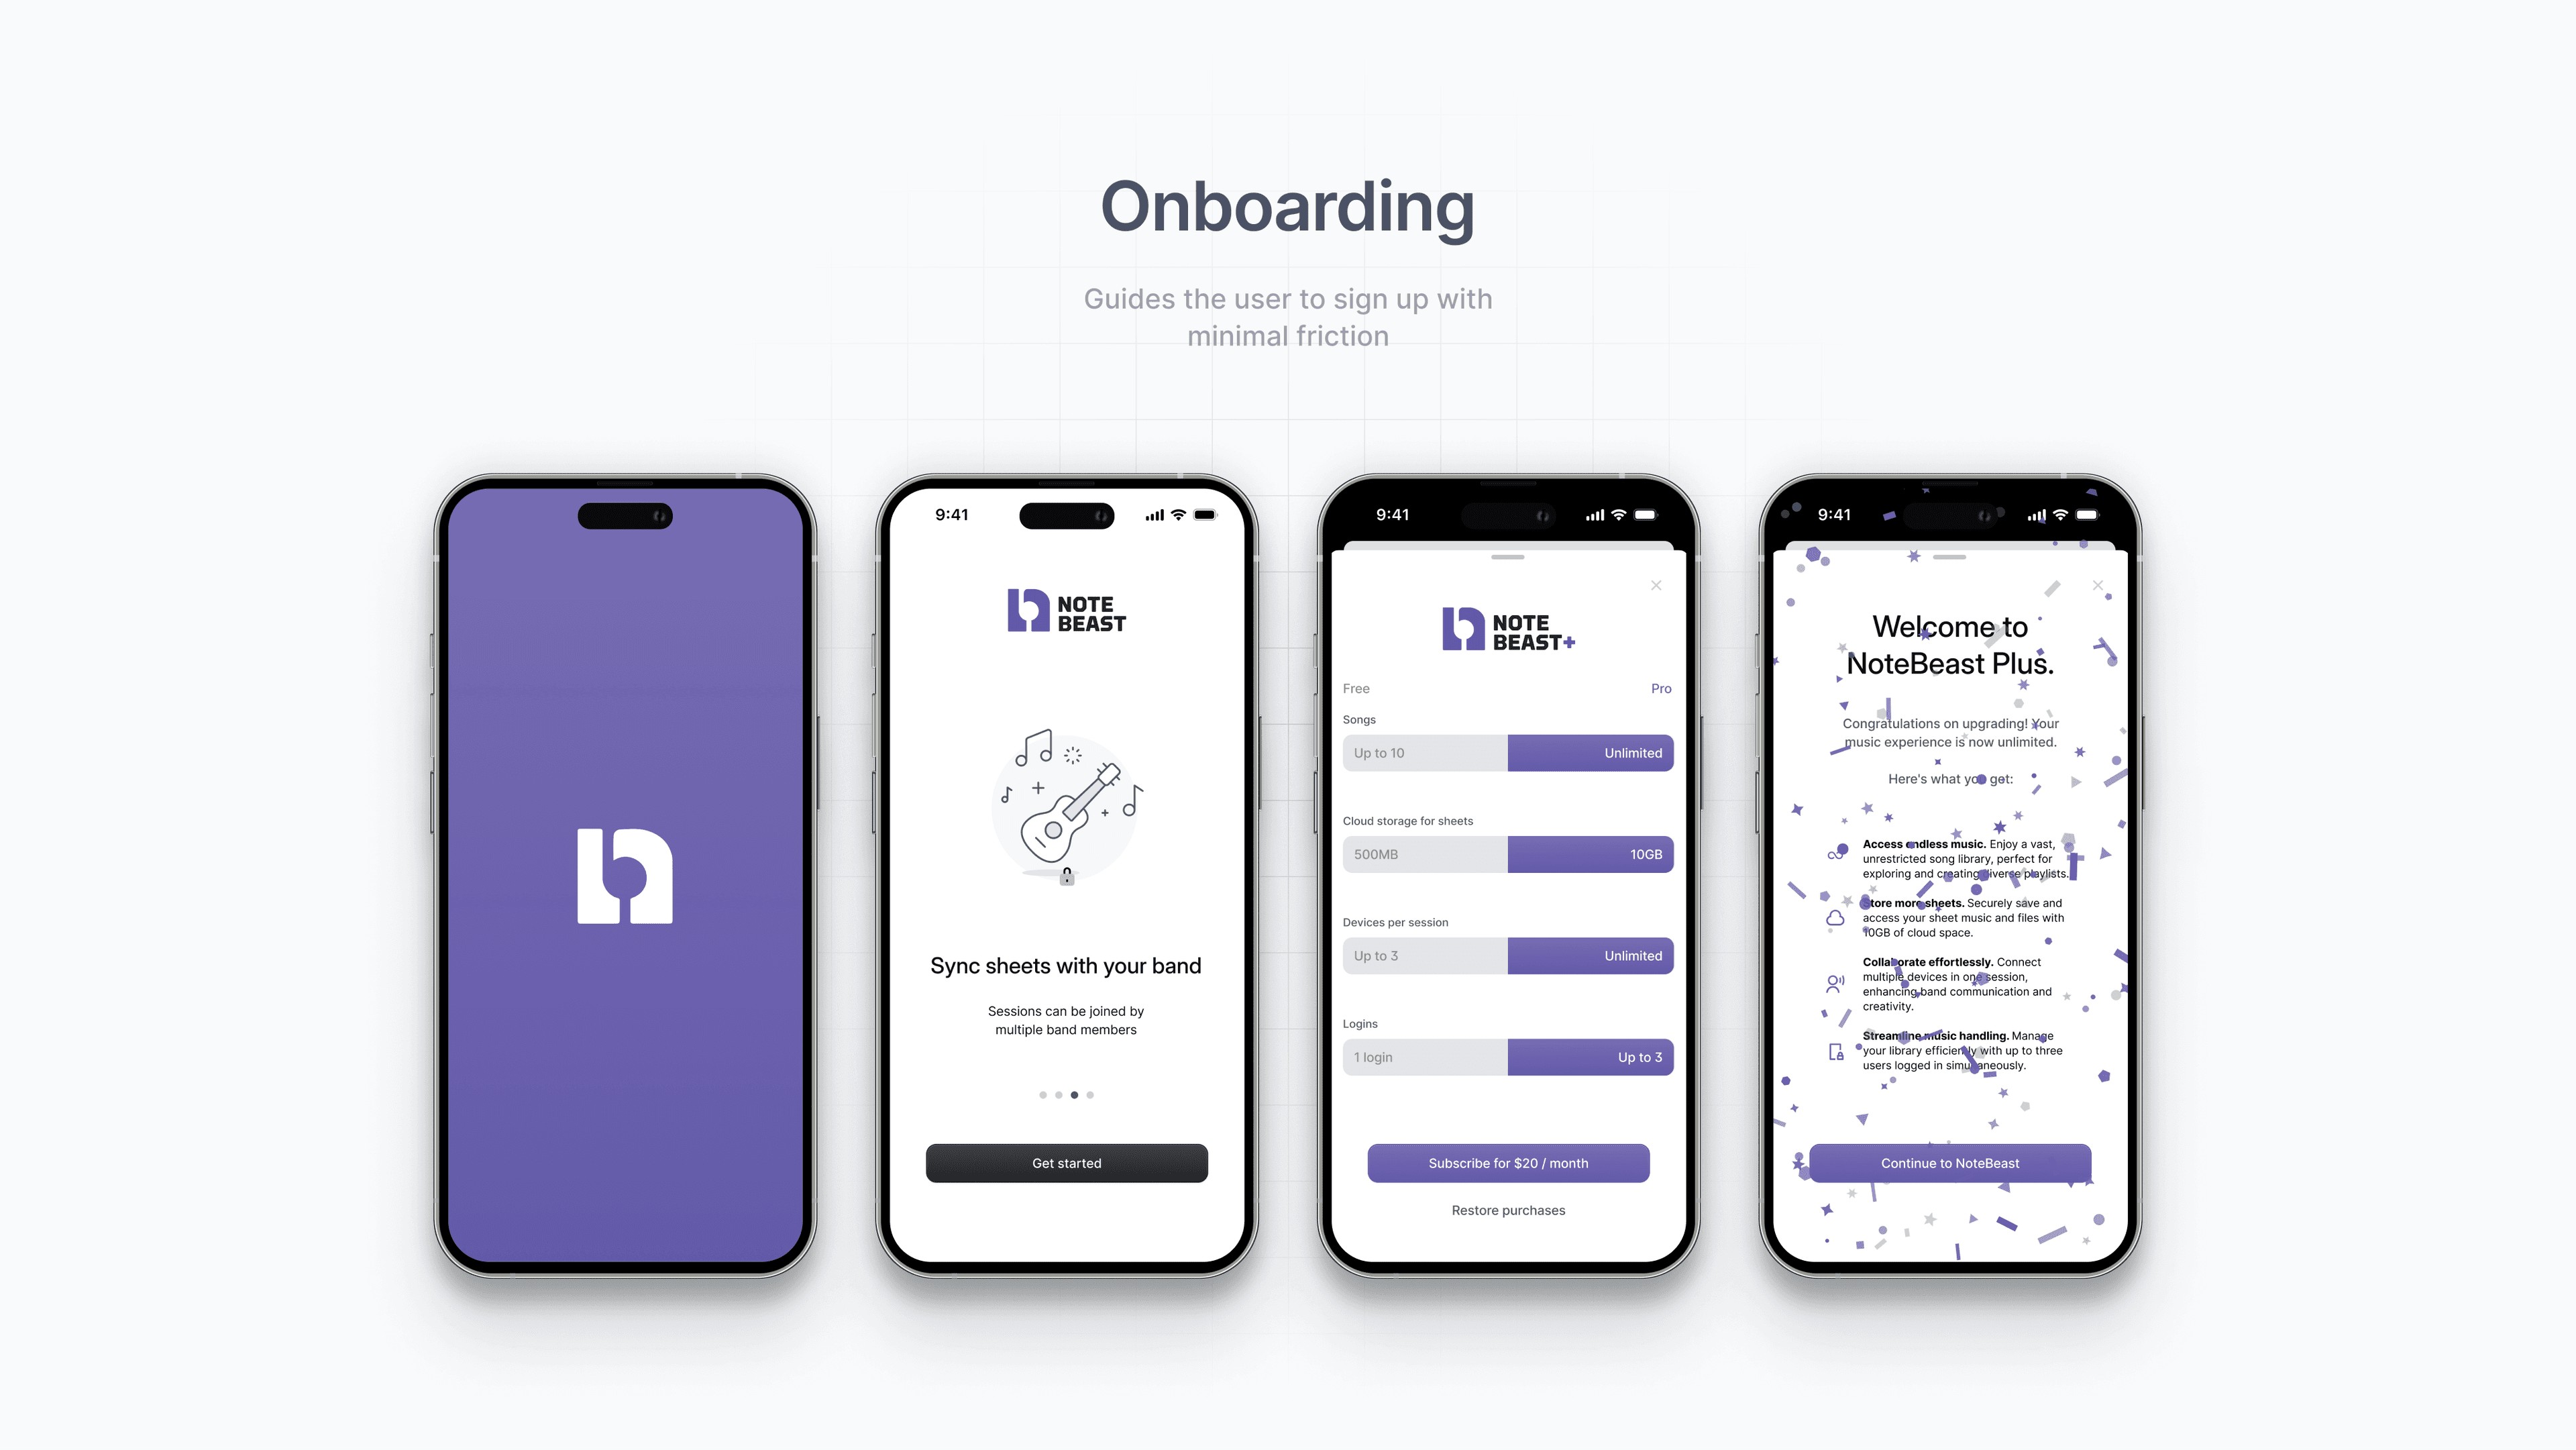This screenshot has width=2576, height=1450.
Task: Toggle to Free tier in subscription comparison
Action: click(1357, 687)
